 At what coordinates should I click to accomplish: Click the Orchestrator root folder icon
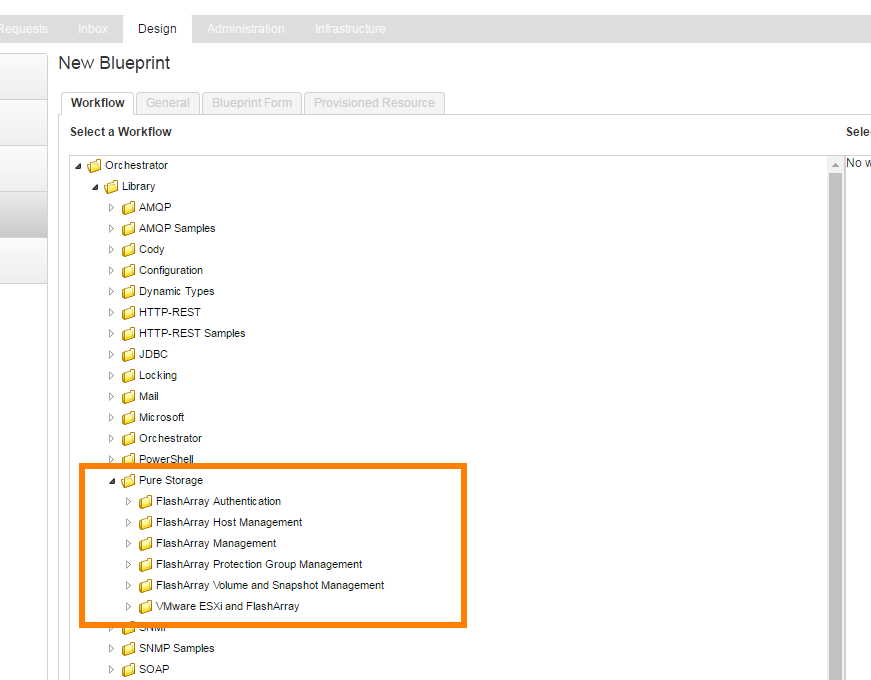(x=94, y=166)
